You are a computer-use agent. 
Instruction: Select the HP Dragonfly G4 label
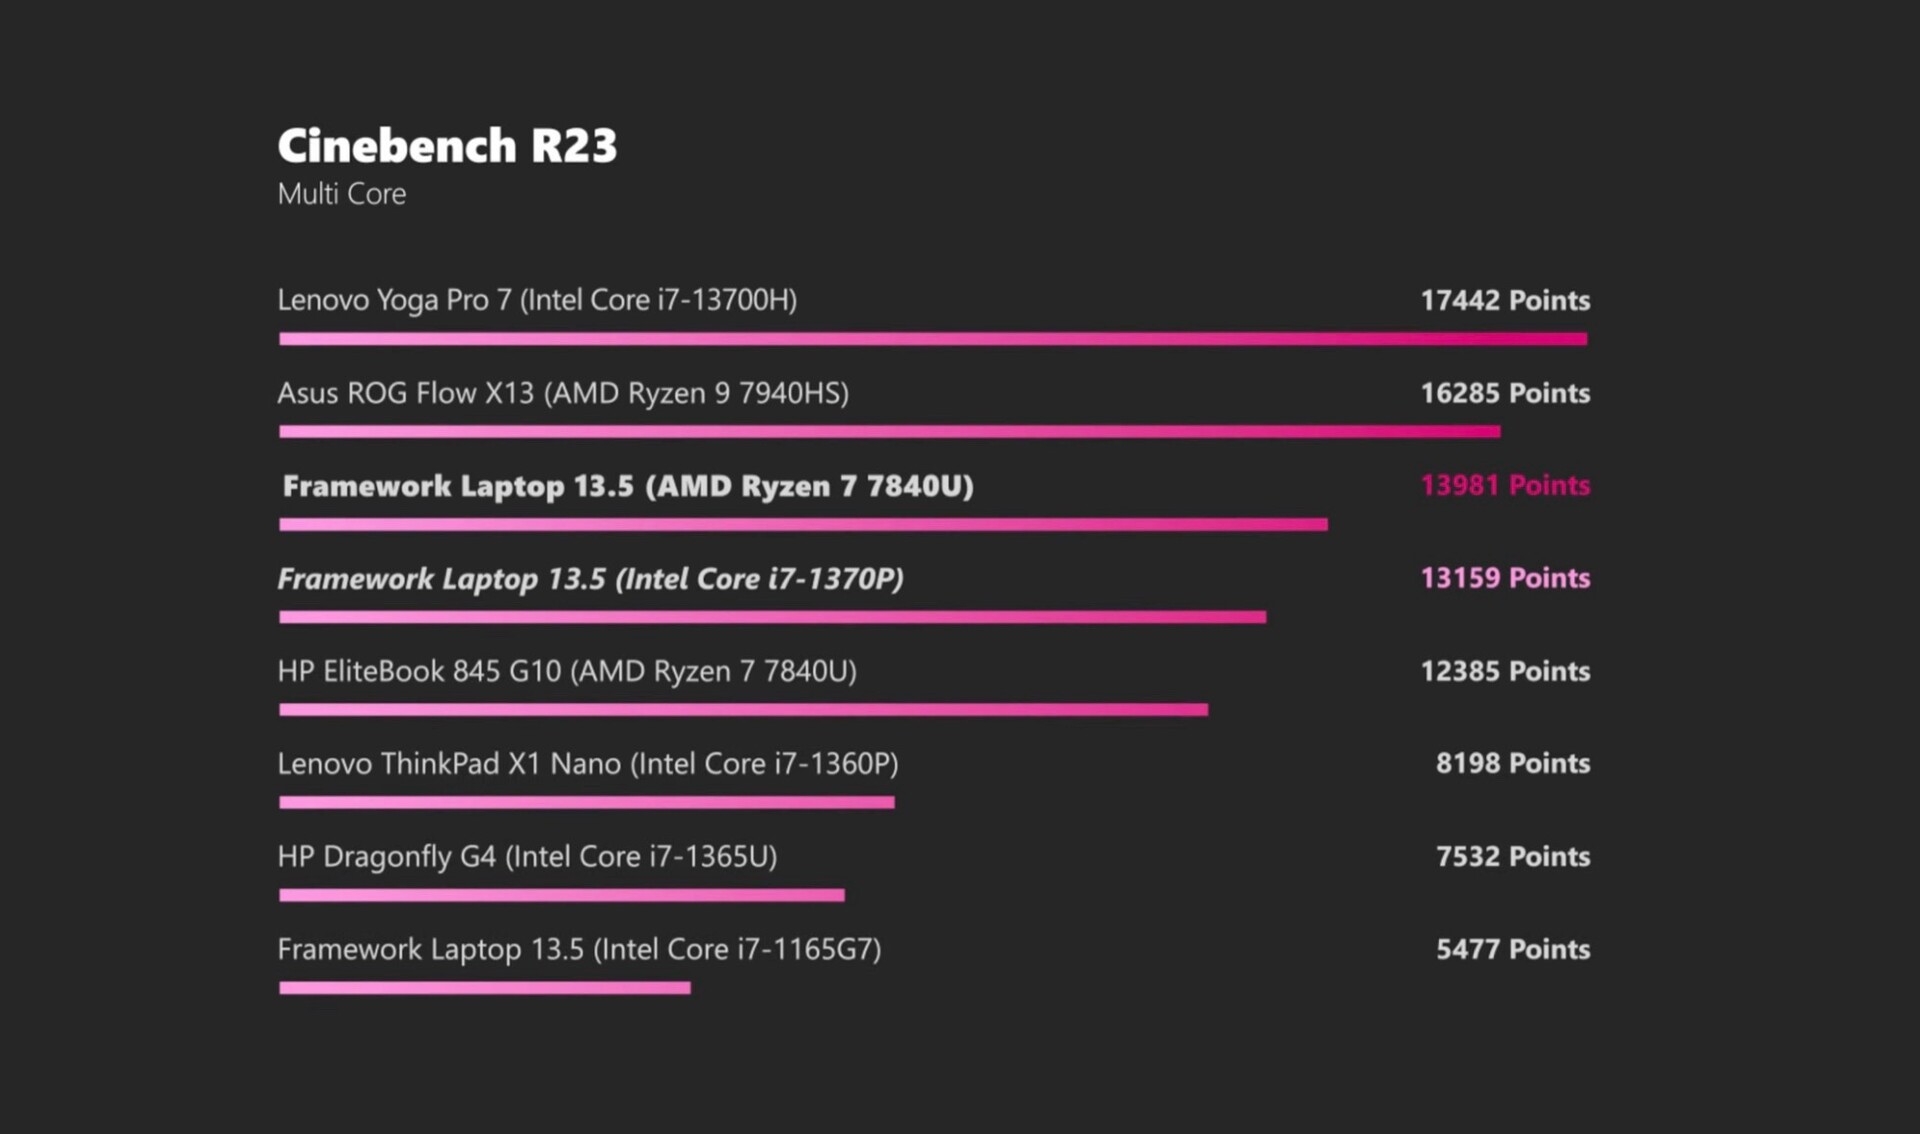[x=527, y=857]
